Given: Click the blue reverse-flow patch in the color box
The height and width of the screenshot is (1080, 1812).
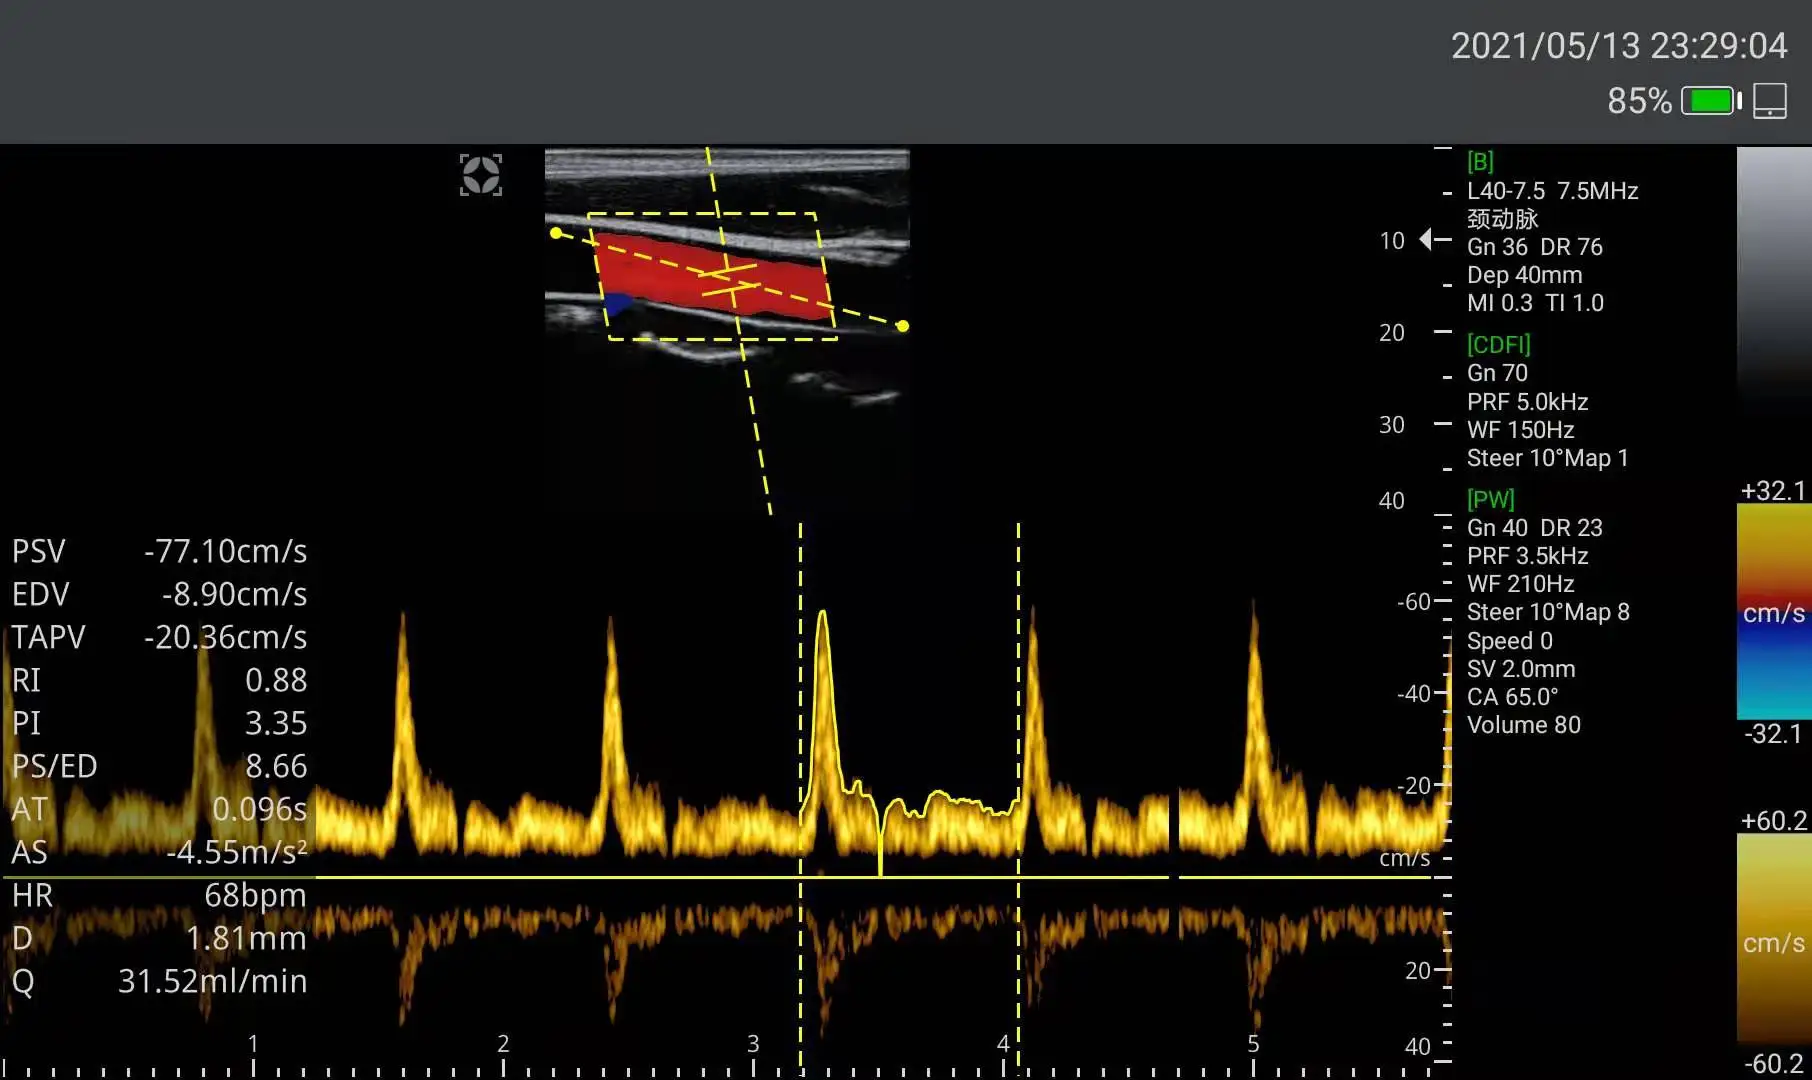Looking at the screenshot, I should point(617,303).
